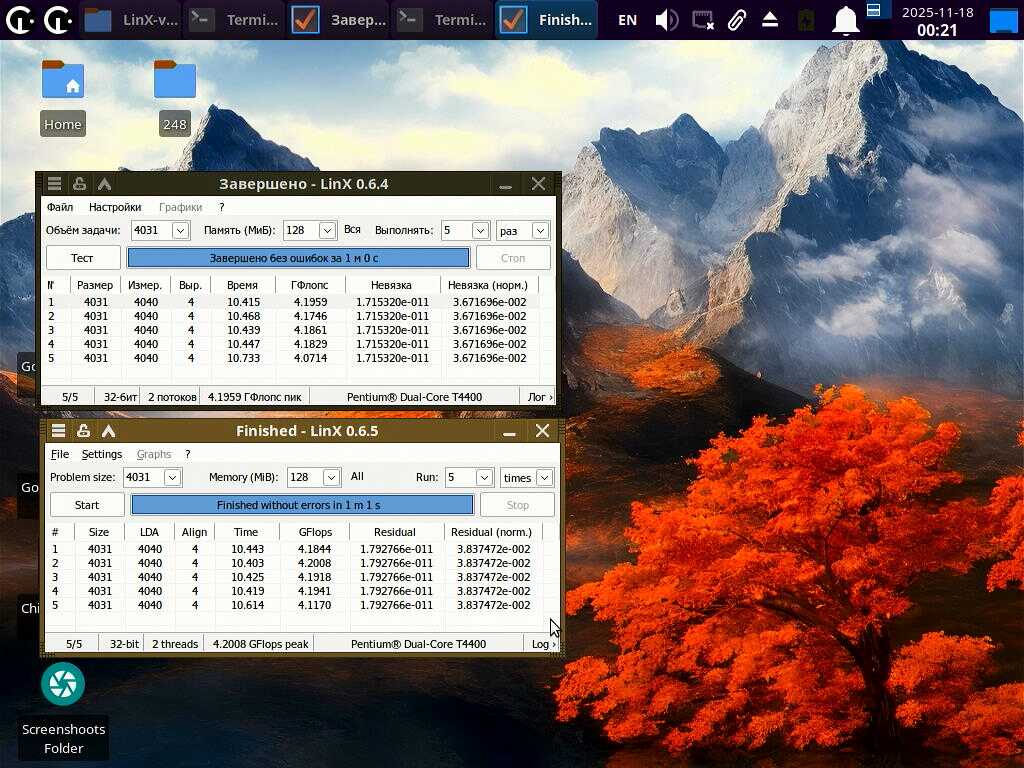
Task: Open the File menu in LinX 0.6.5
Action: (x=59, y=454)
